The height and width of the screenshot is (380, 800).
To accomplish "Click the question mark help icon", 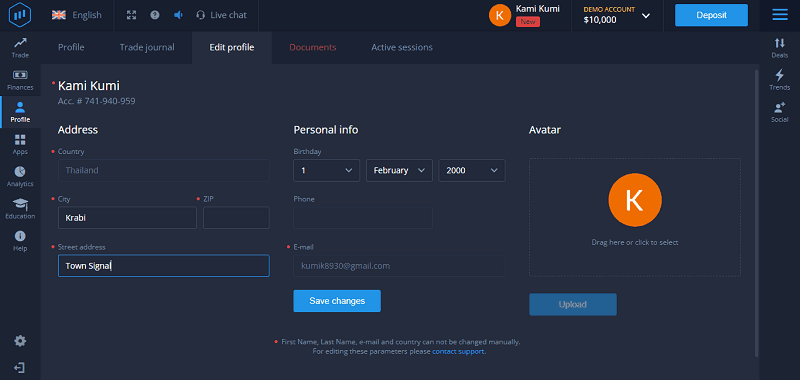I will (x=155, y=15).
